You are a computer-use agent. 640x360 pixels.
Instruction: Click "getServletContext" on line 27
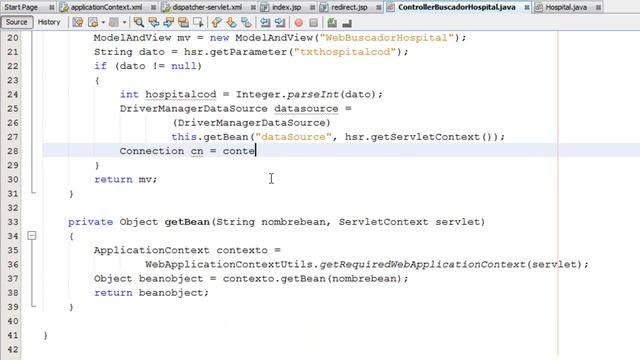click(x=425, y=137)
